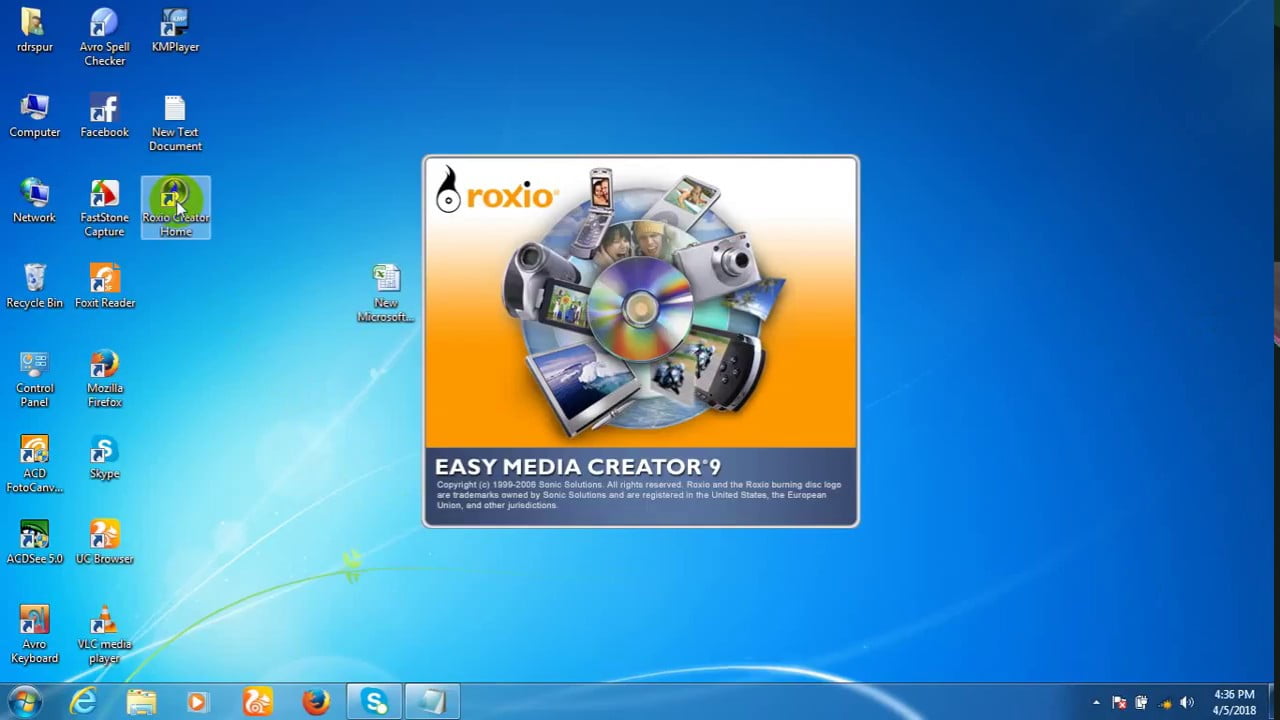Open the network status tray icon

tap(1164, 702)
